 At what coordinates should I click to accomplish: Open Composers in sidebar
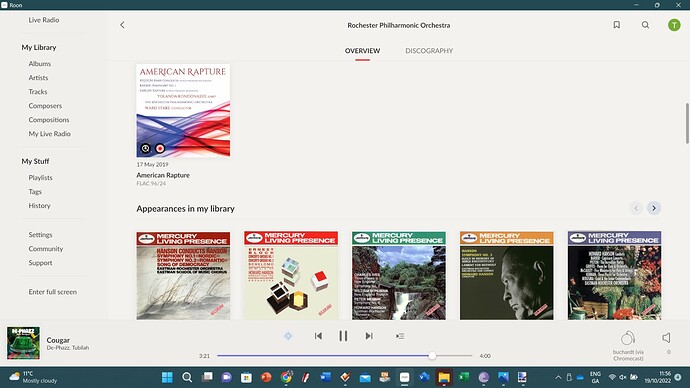pos(45,106)
